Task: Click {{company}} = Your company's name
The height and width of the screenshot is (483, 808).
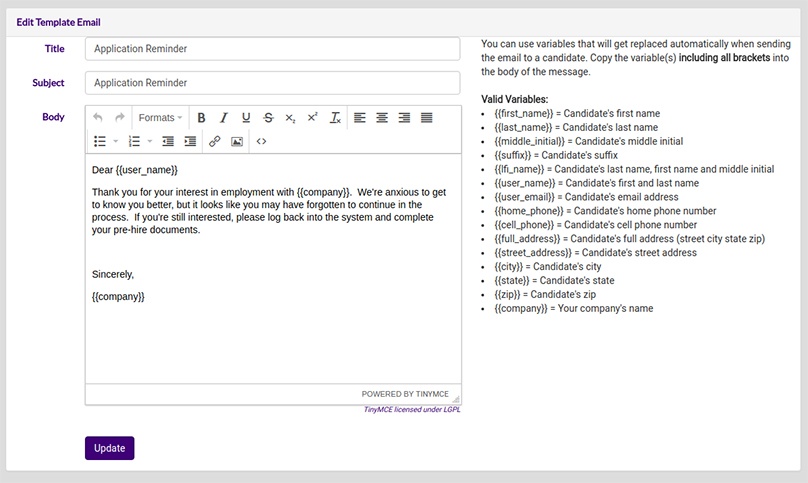Action: [x=574, y=308]
